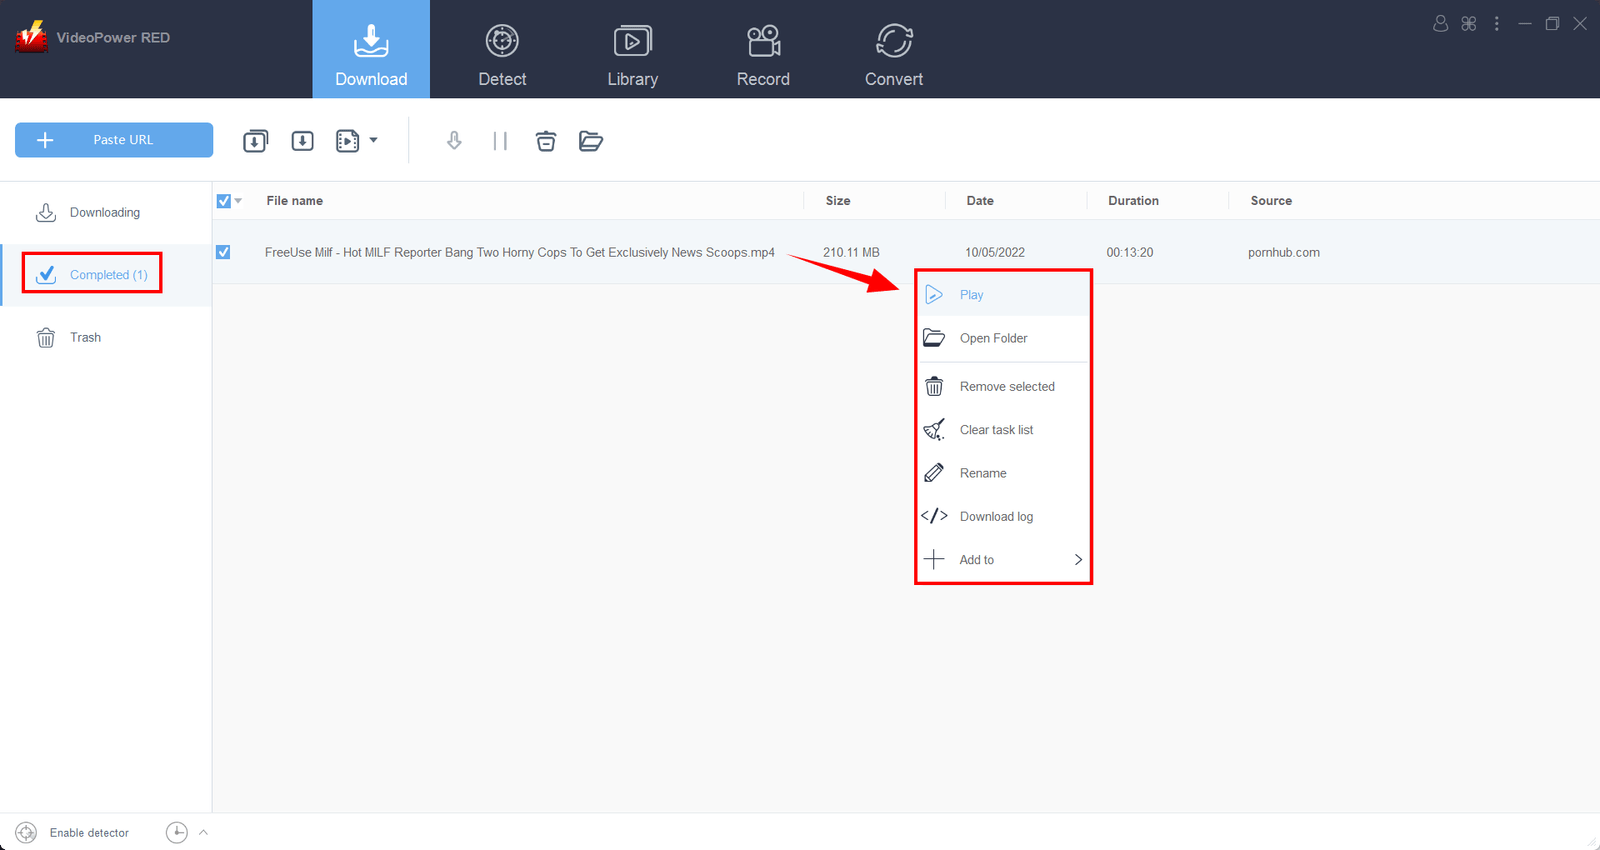Select the FreeUse Milf mp4 file name
This screenshot has width=1600, height=850.
520,253
